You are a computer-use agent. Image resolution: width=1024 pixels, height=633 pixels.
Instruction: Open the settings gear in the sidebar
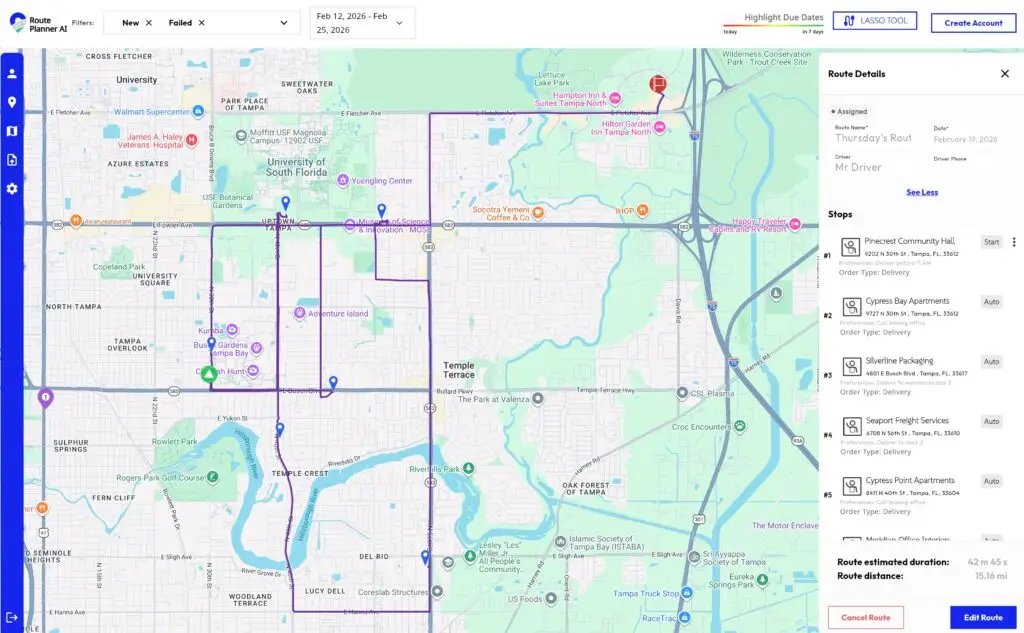(x=12, y=188)
